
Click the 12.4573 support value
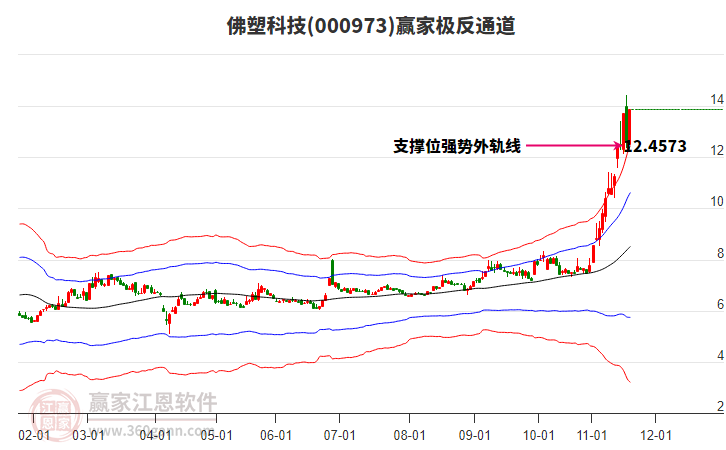tap(655, 146)
